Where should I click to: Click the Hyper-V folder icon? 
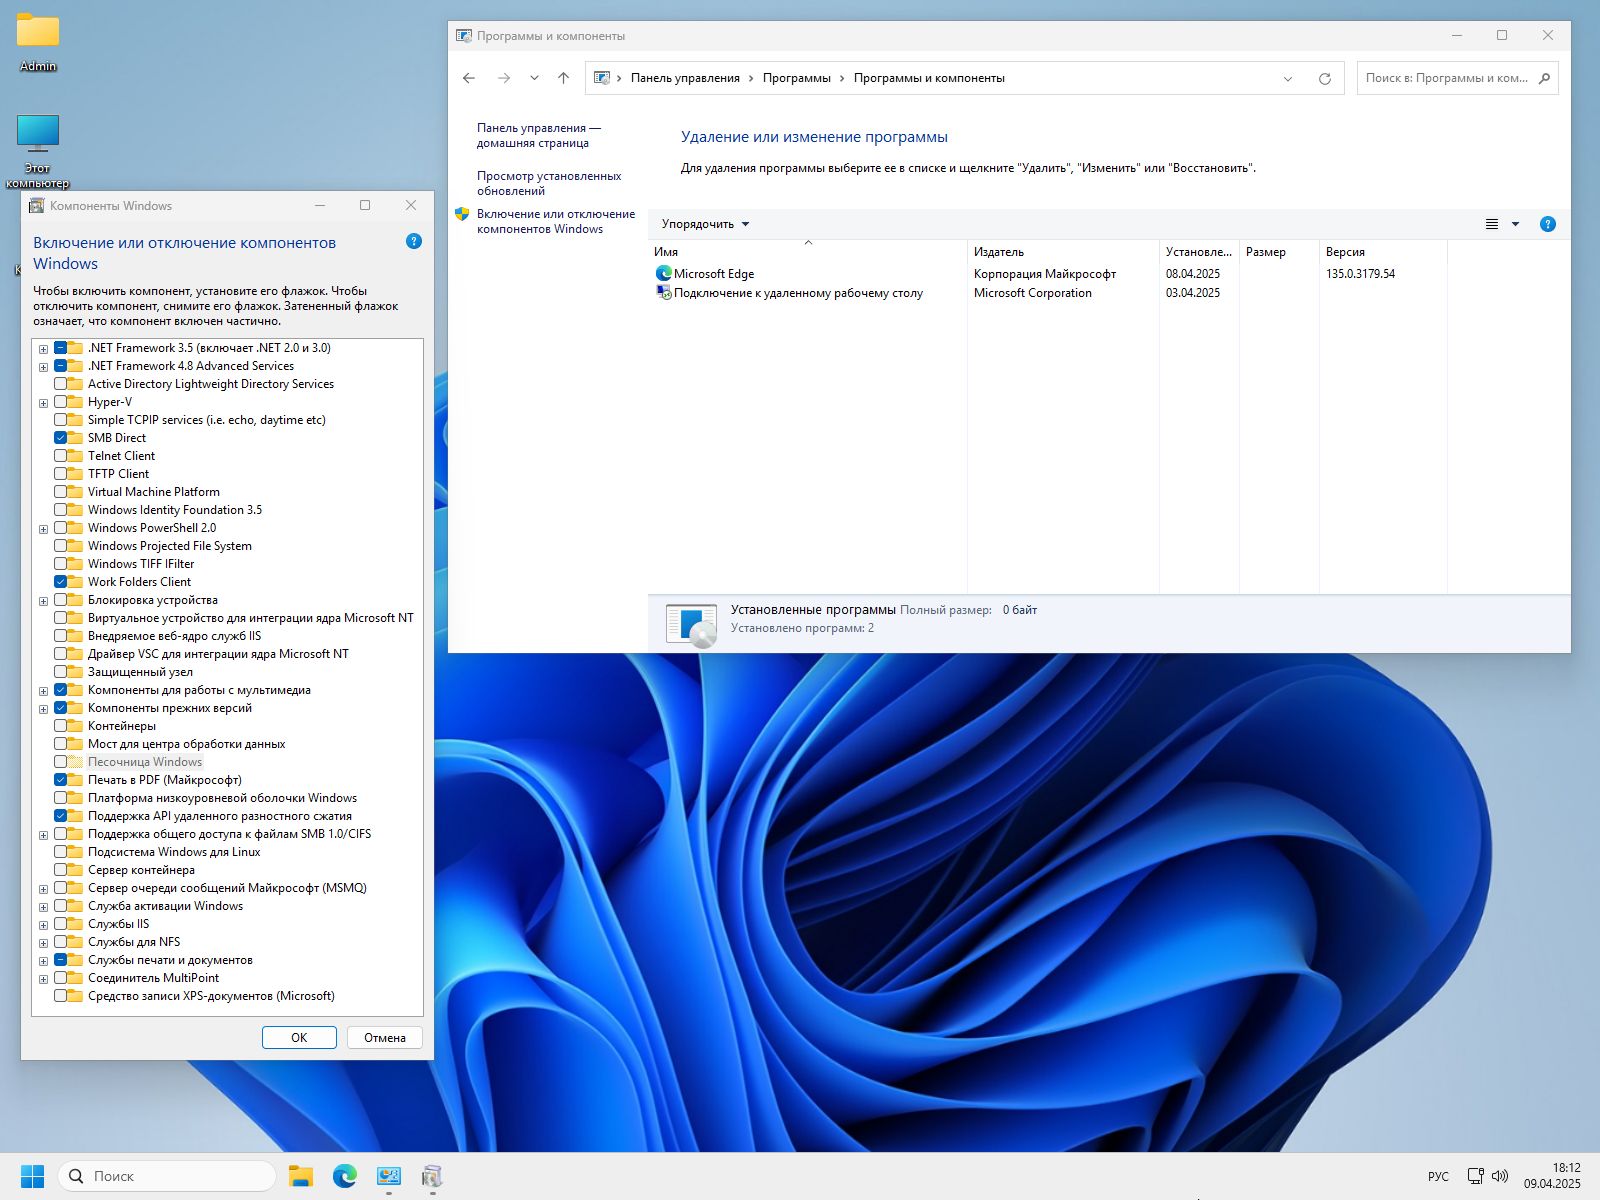[x=76, y=402]
